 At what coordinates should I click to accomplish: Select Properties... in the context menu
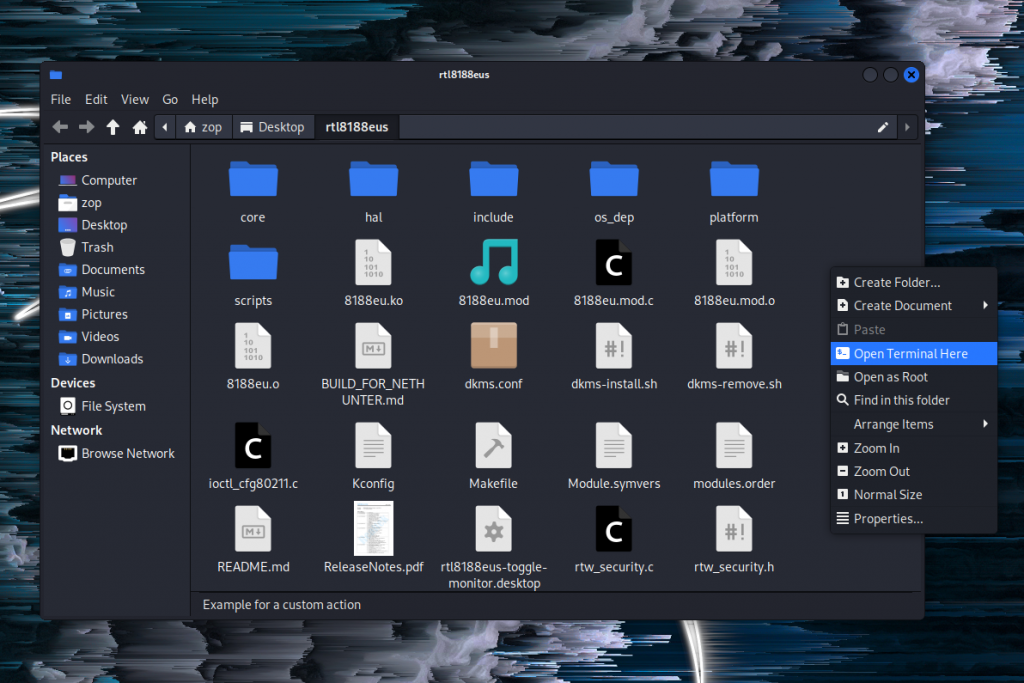click(x=888, y=518)
